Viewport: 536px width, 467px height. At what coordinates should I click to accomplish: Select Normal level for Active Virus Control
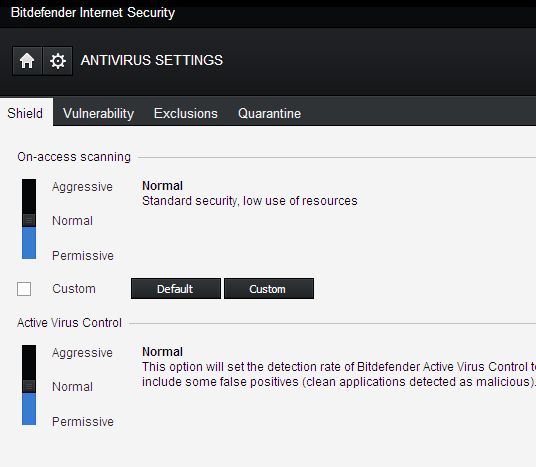(72, 387)
